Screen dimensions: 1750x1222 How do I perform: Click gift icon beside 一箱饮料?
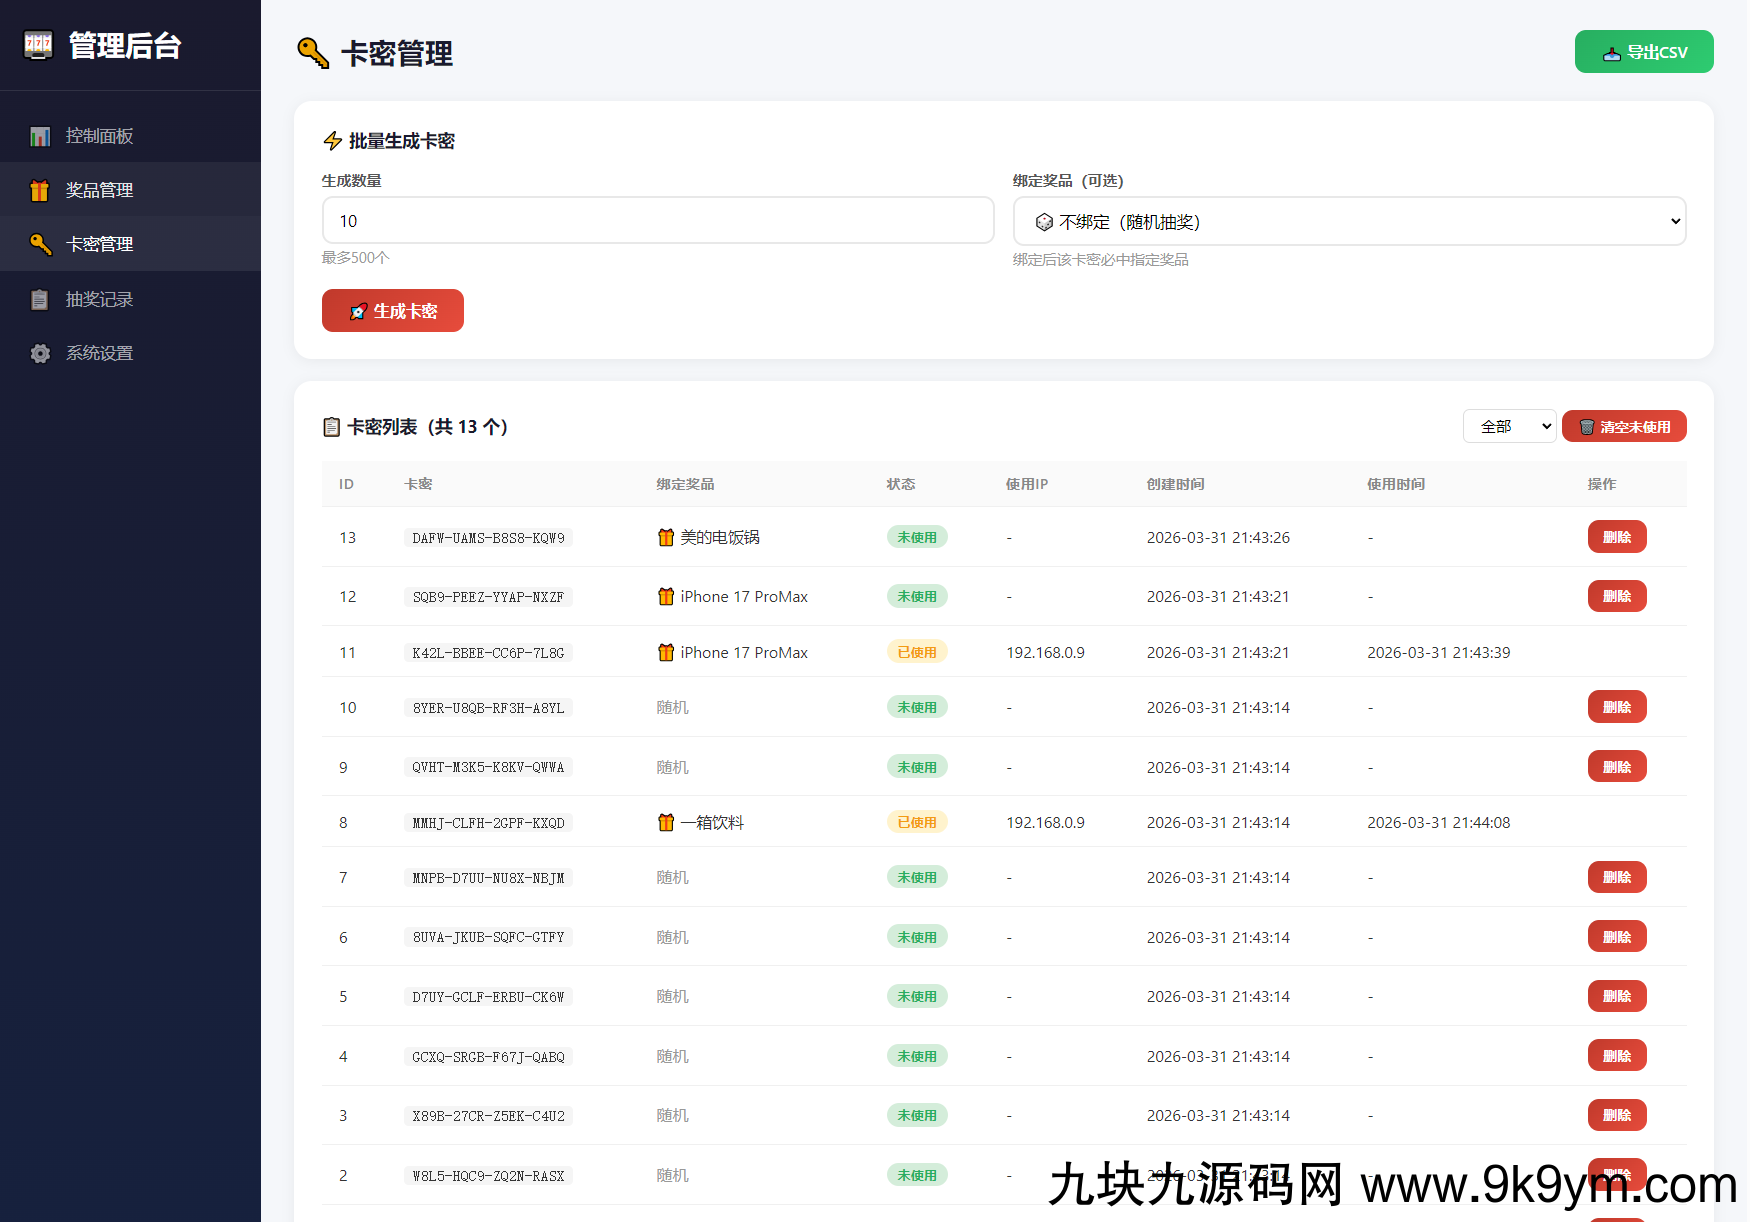pyautogui.click(x=666, y=822)
